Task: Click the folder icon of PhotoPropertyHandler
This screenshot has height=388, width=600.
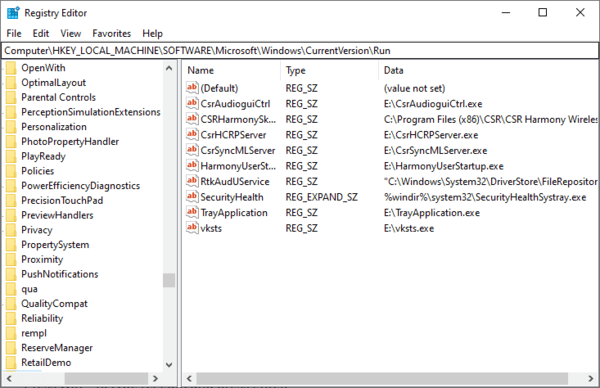Action: click(x=11, y=142)
